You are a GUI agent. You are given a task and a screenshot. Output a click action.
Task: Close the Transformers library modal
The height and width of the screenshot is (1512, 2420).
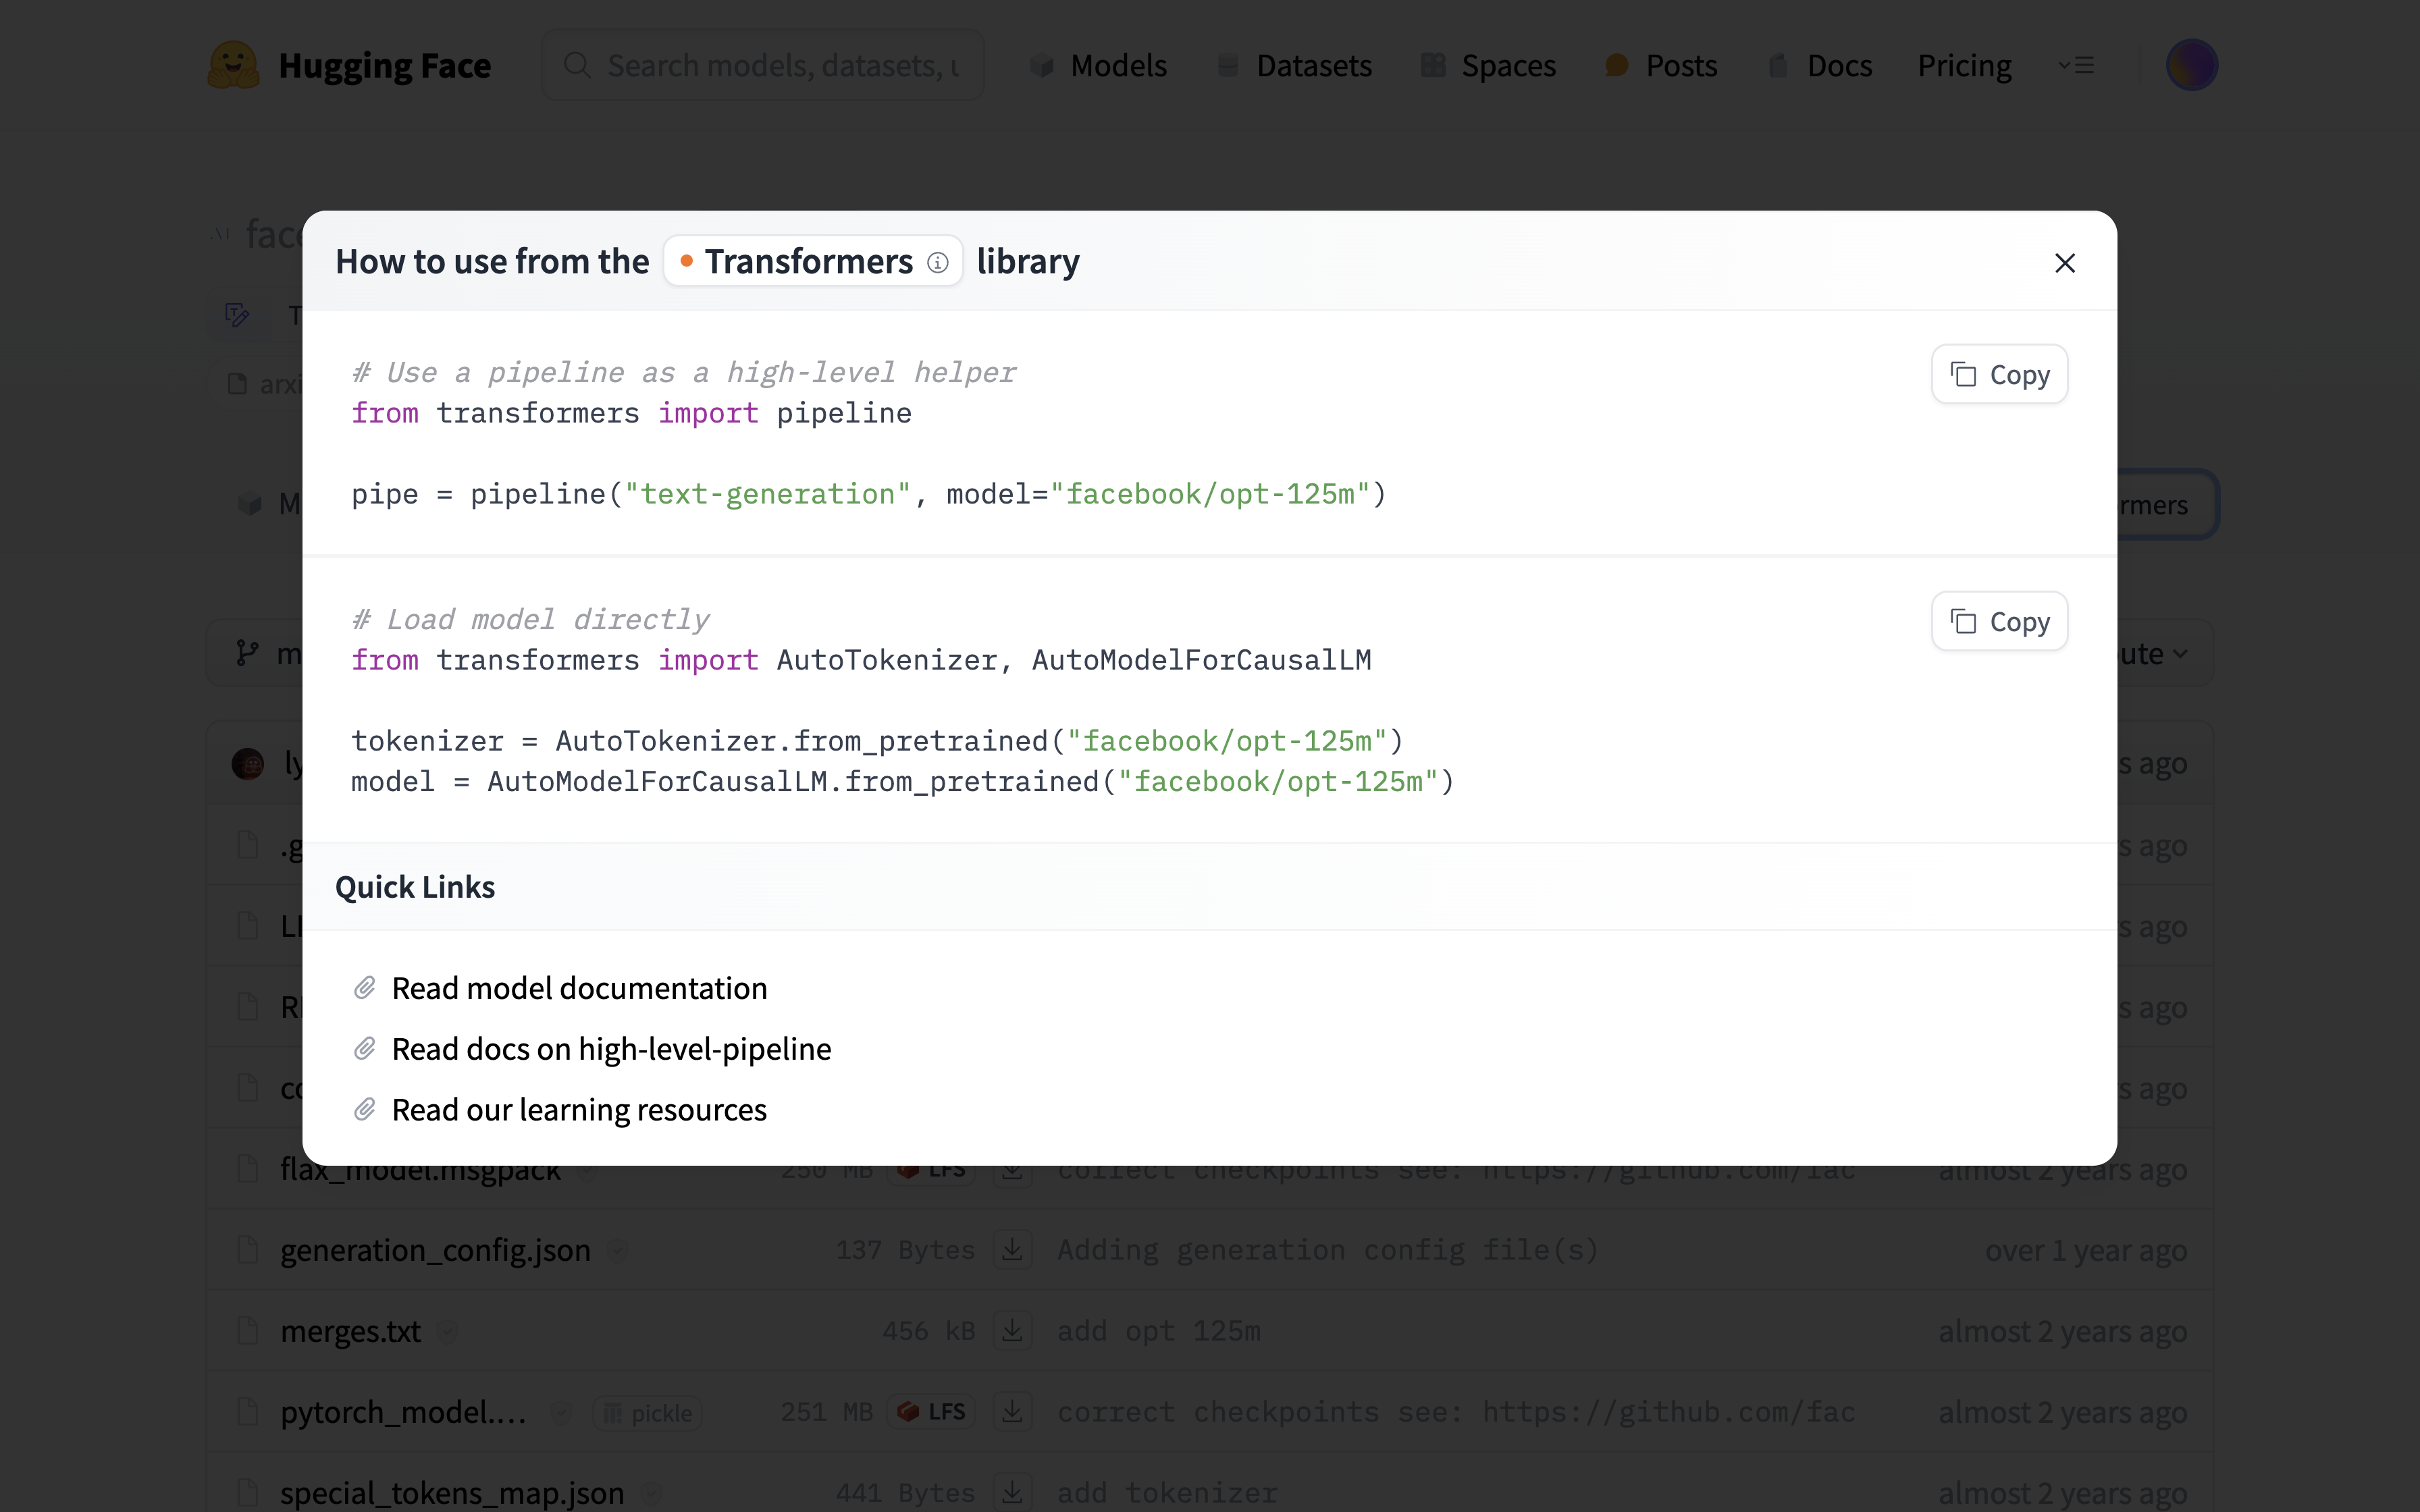tap(2065, 263)
